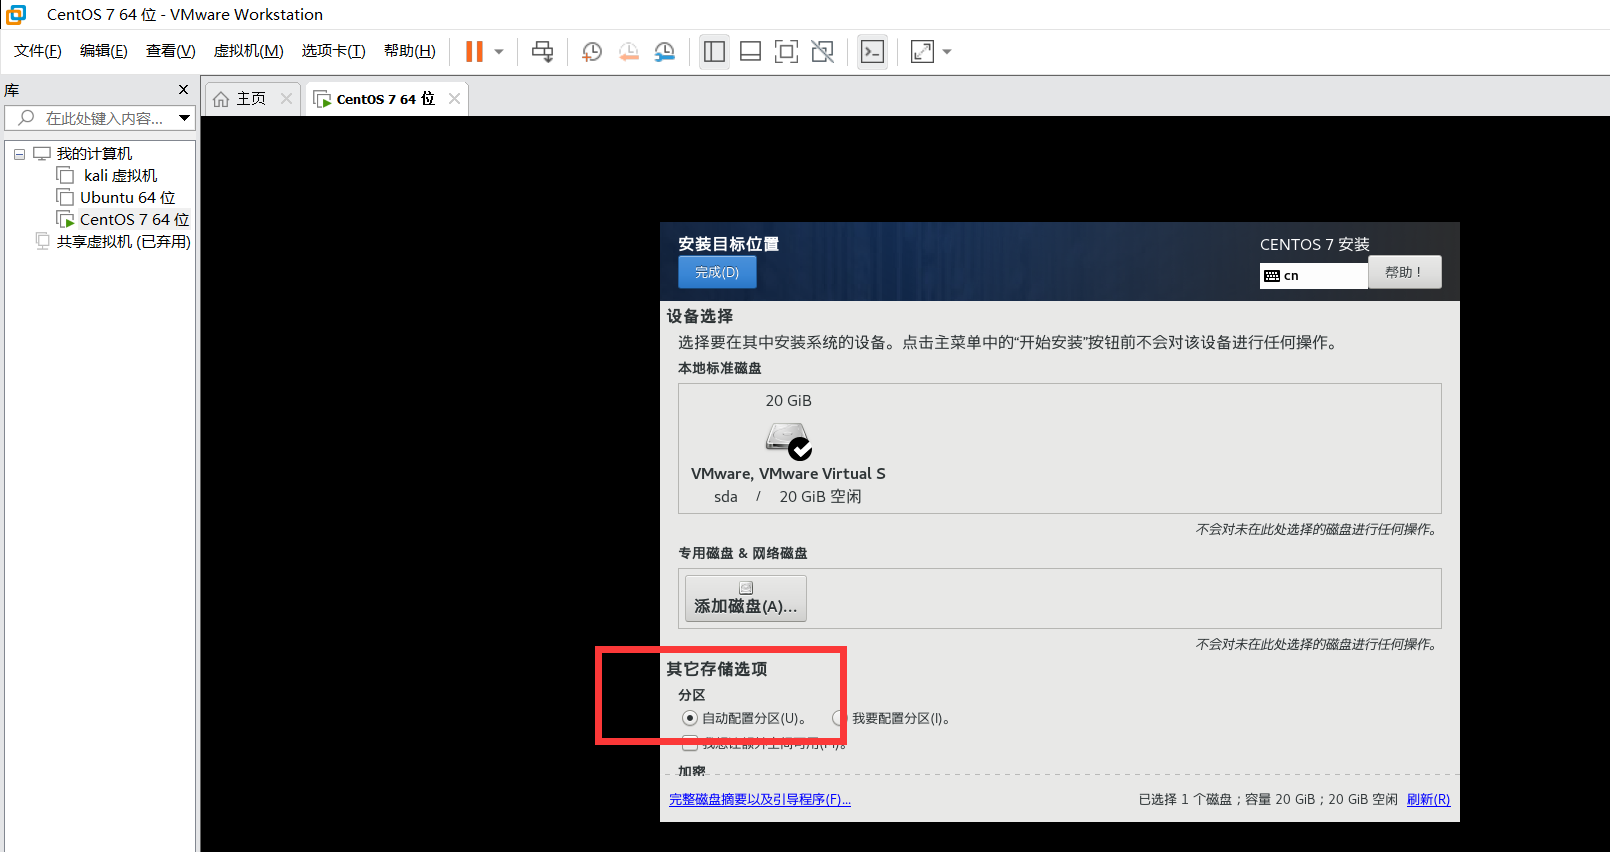Viewport: 1610px width, 852px height.
Task: Click the VMware, VMware Virtual S disk label
Action: click(x=788, y=473)
